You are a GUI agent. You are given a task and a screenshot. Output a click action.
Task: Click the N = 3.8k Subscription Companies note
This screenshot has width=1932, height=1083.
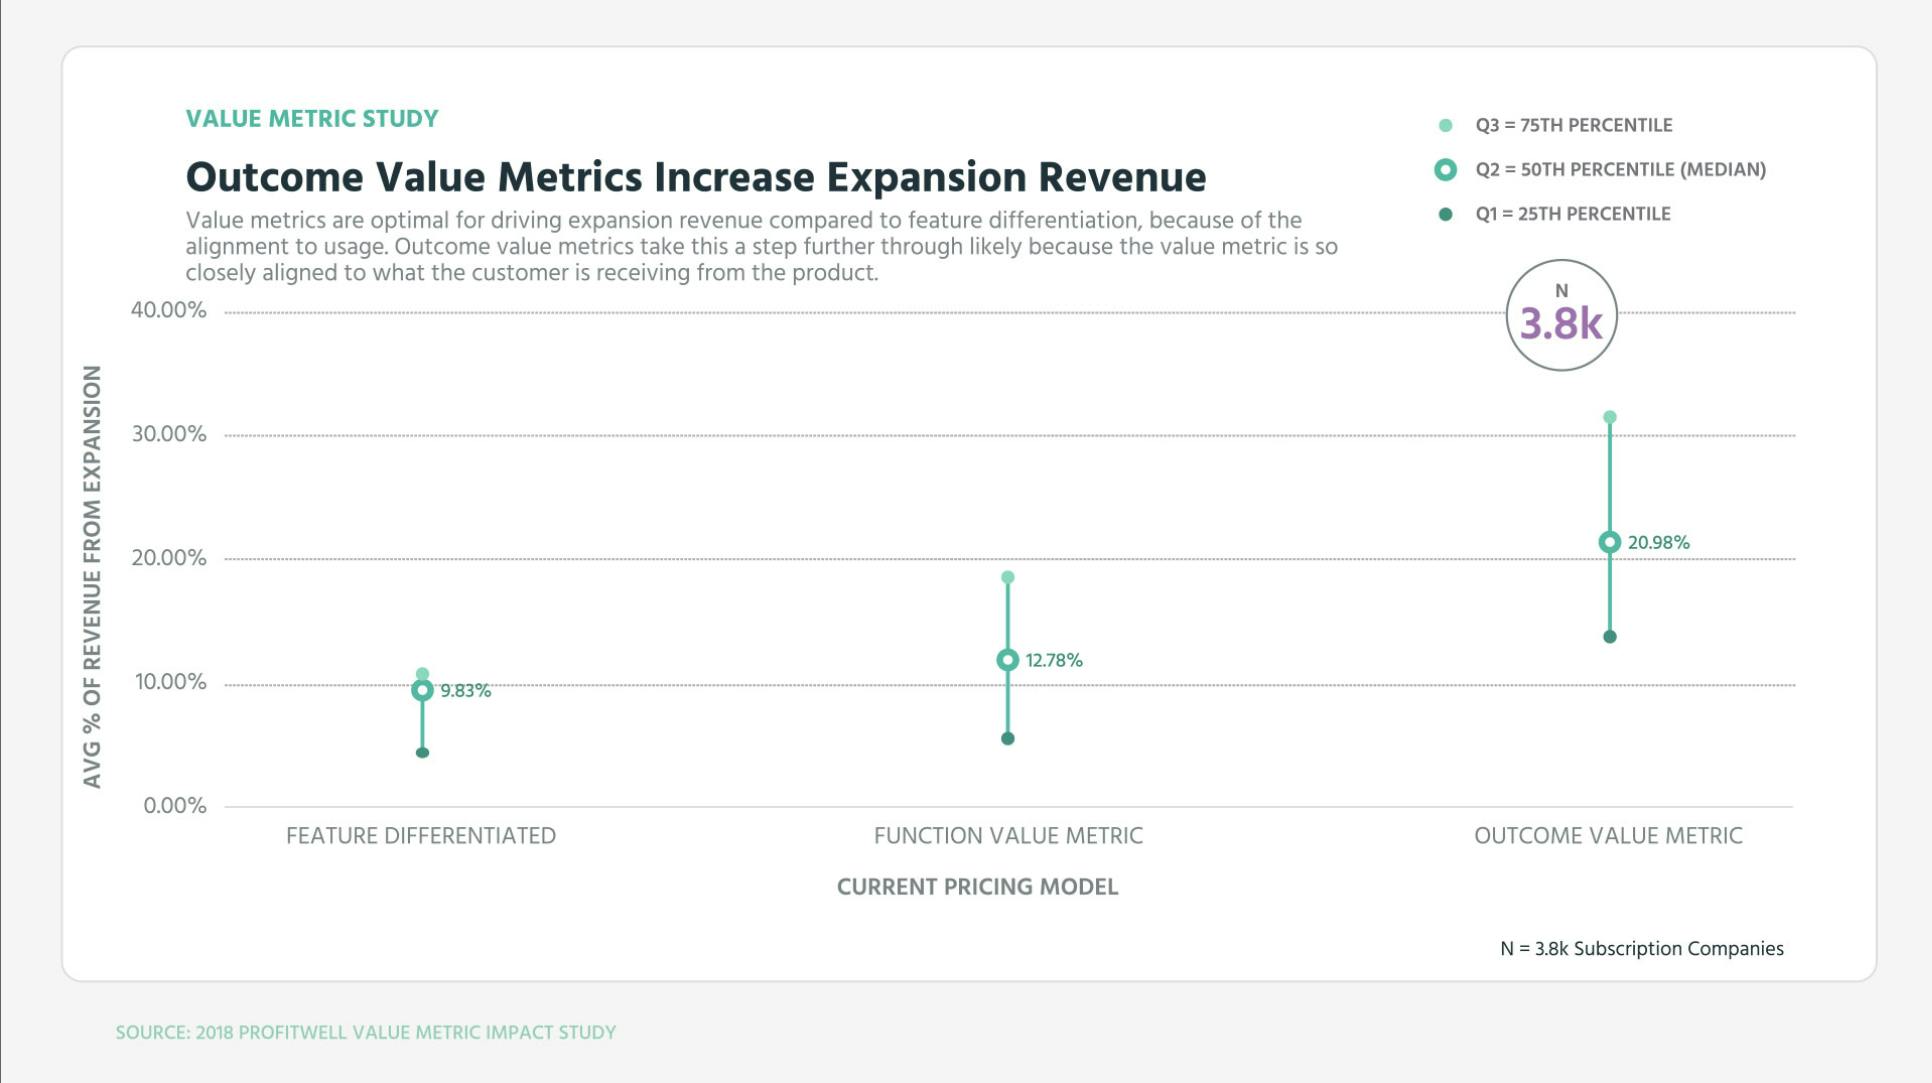pyautogui.click(x=1641, y=948)
